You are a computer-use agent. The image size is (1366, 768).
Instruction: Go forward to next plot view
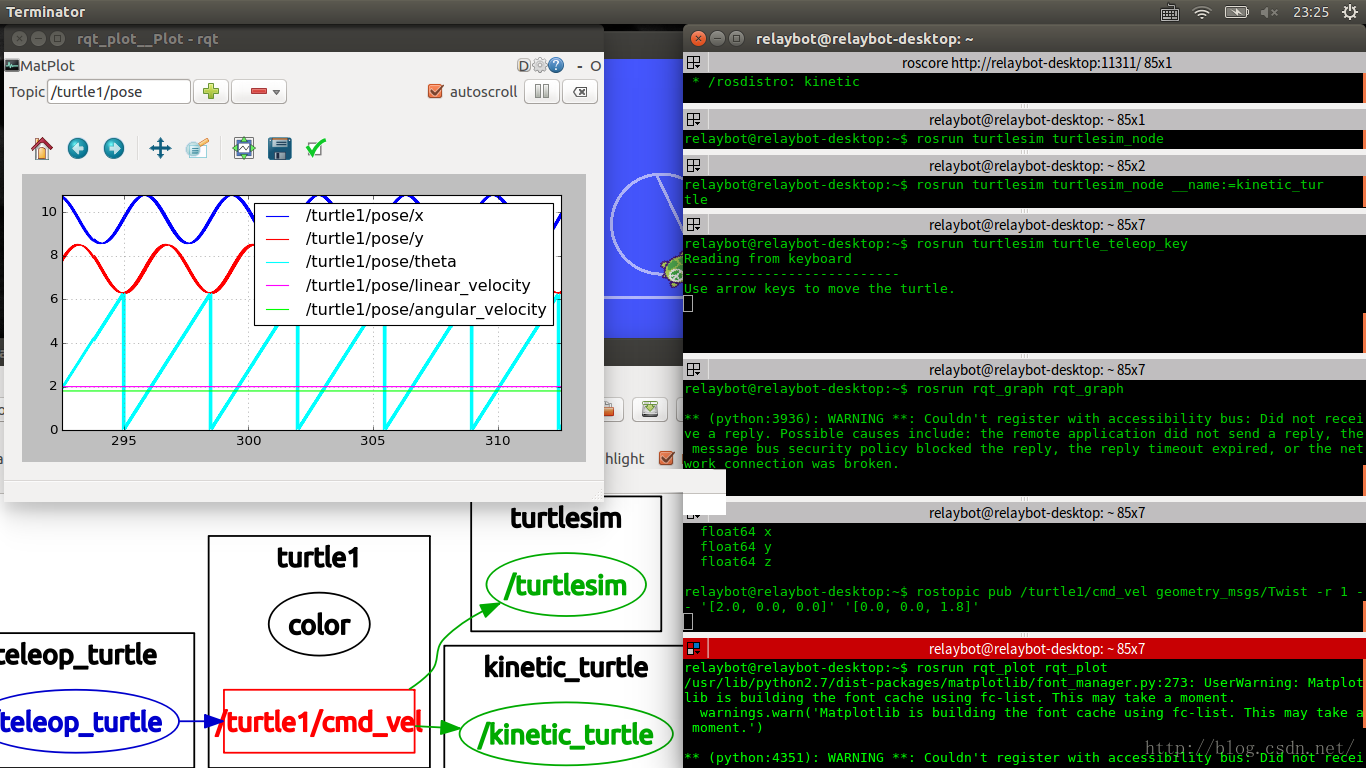tap(114, 149)
